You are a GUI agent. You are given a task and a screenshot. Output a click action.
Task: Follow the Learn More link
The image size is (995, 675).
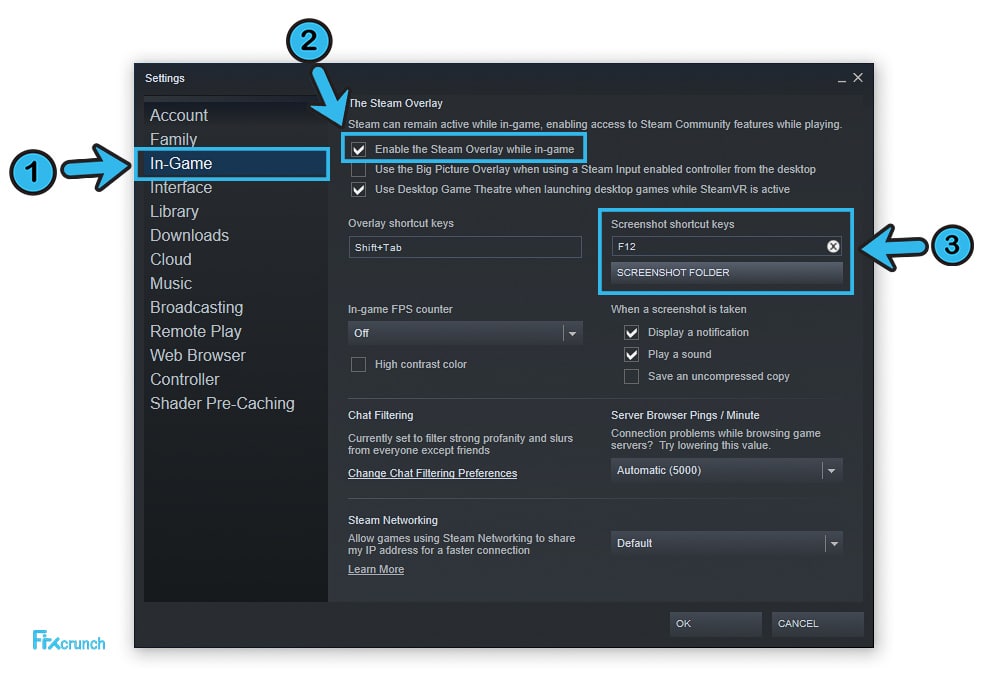click(x=376, y=570)
